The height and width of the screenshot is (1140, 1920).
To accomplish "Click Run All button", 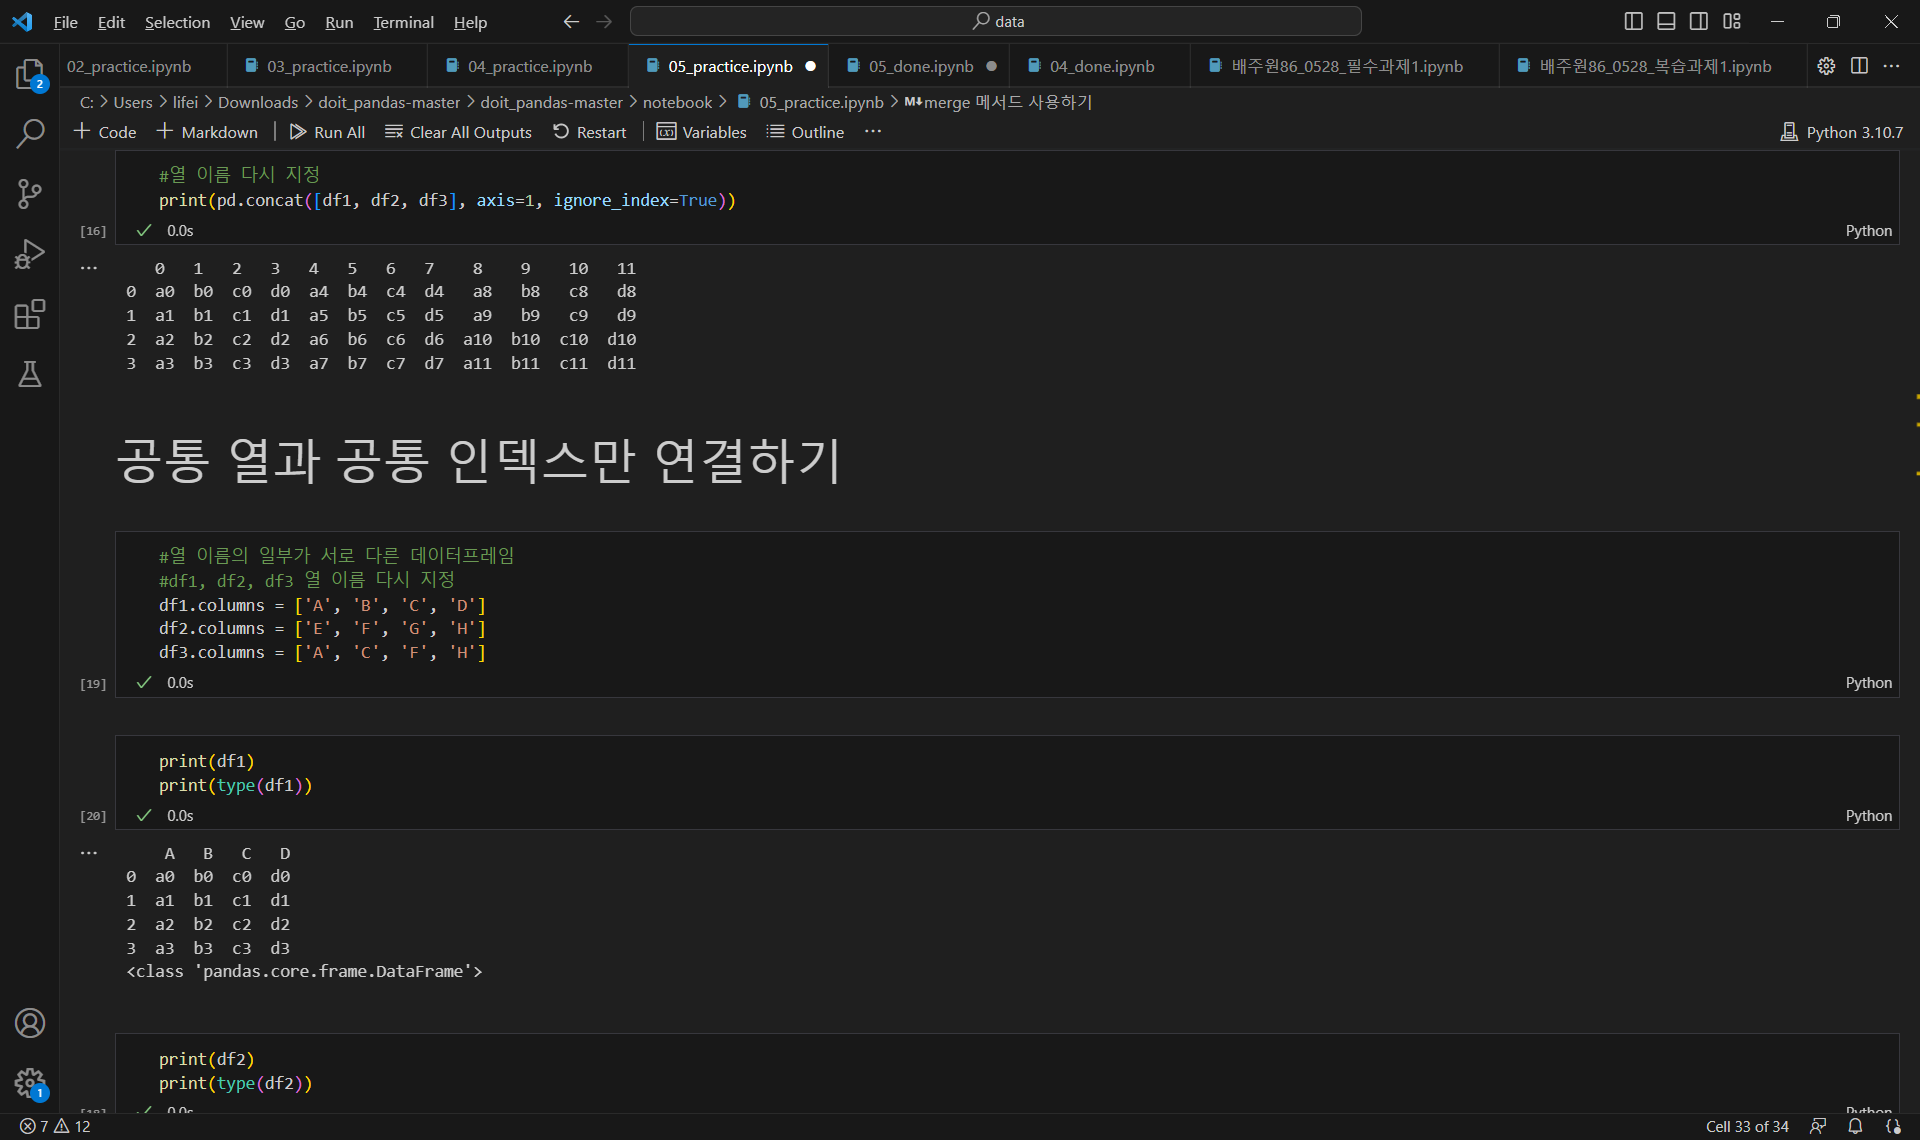I will click(327, 132).
